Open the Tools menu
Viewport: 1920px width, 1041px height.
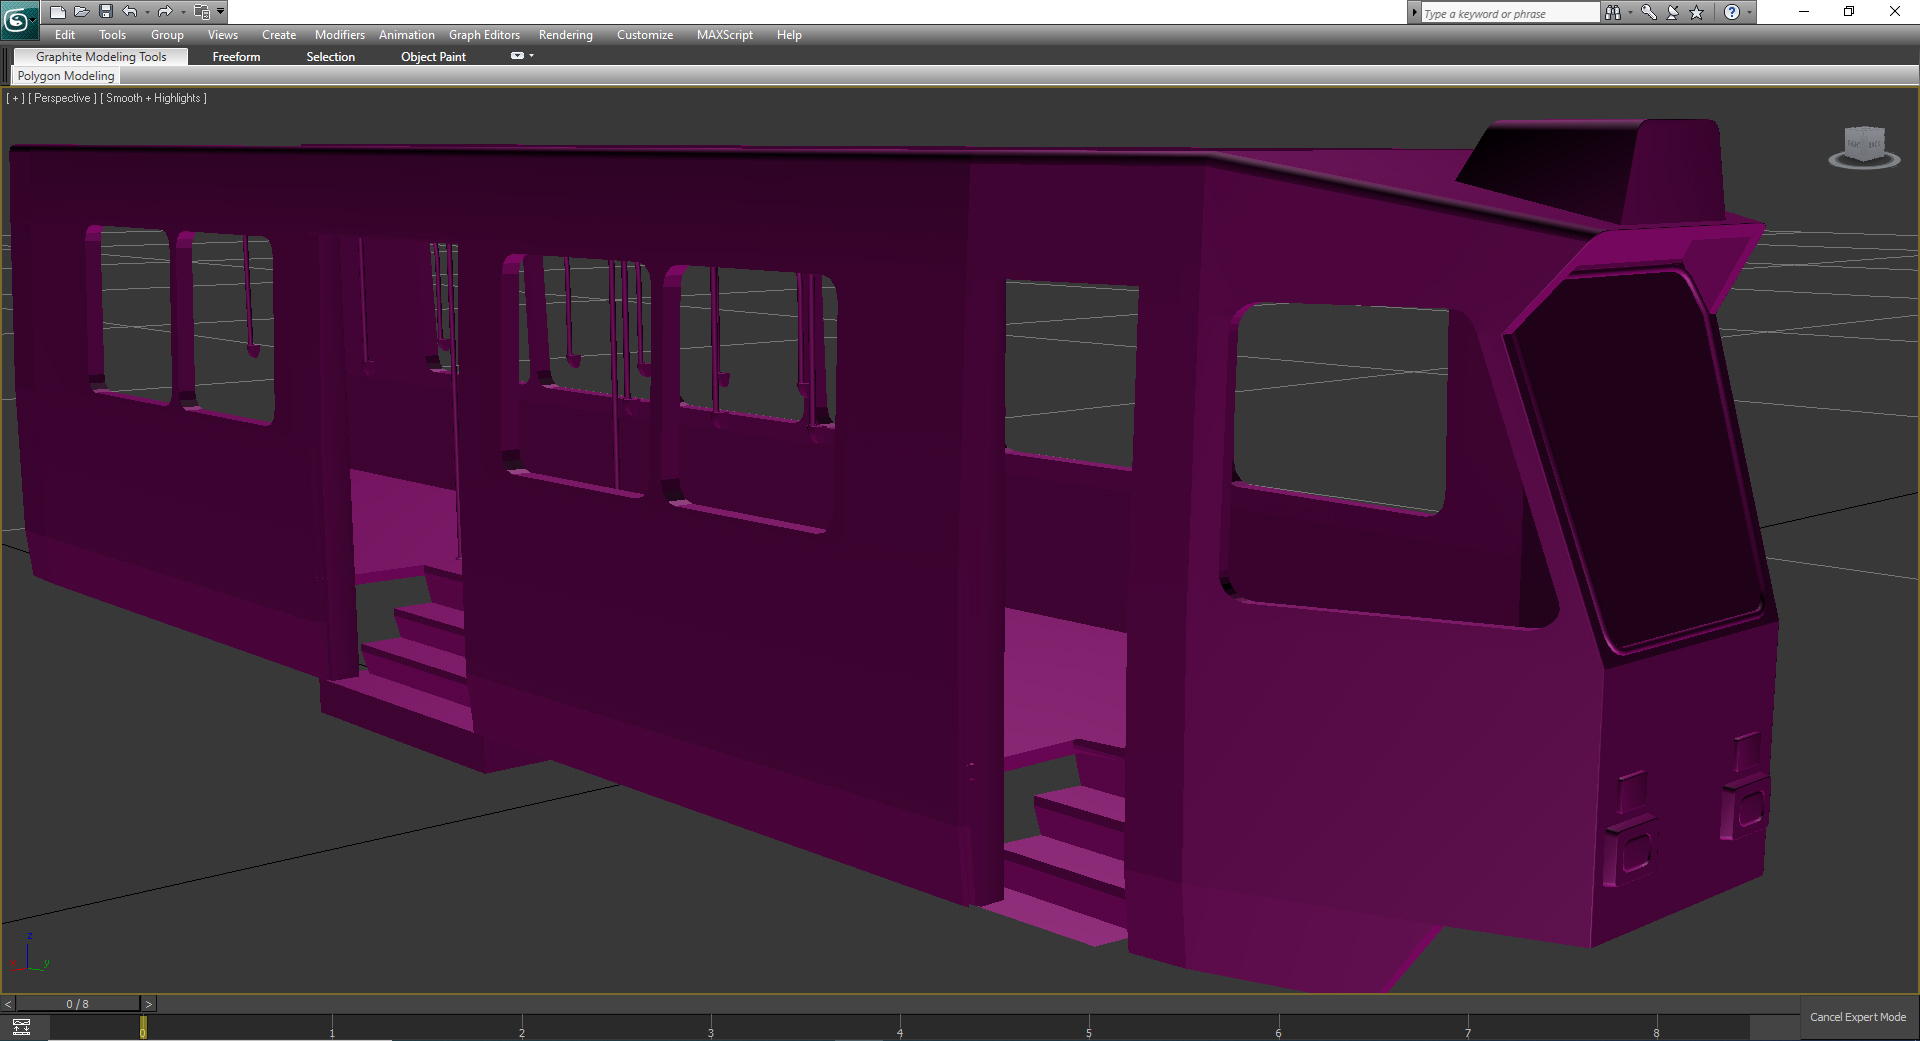coord(113,35)
